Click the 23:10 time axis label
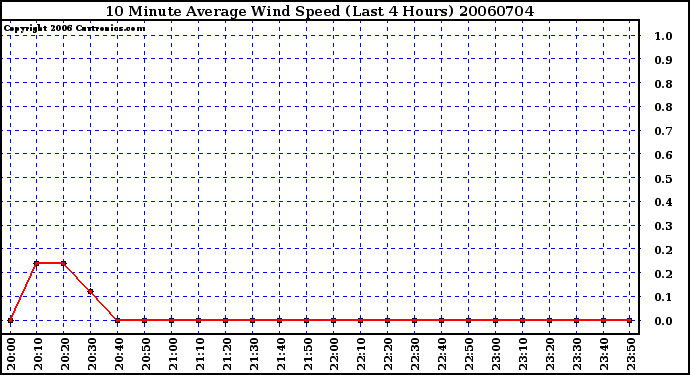690x375 pixels. pos(523,354)
